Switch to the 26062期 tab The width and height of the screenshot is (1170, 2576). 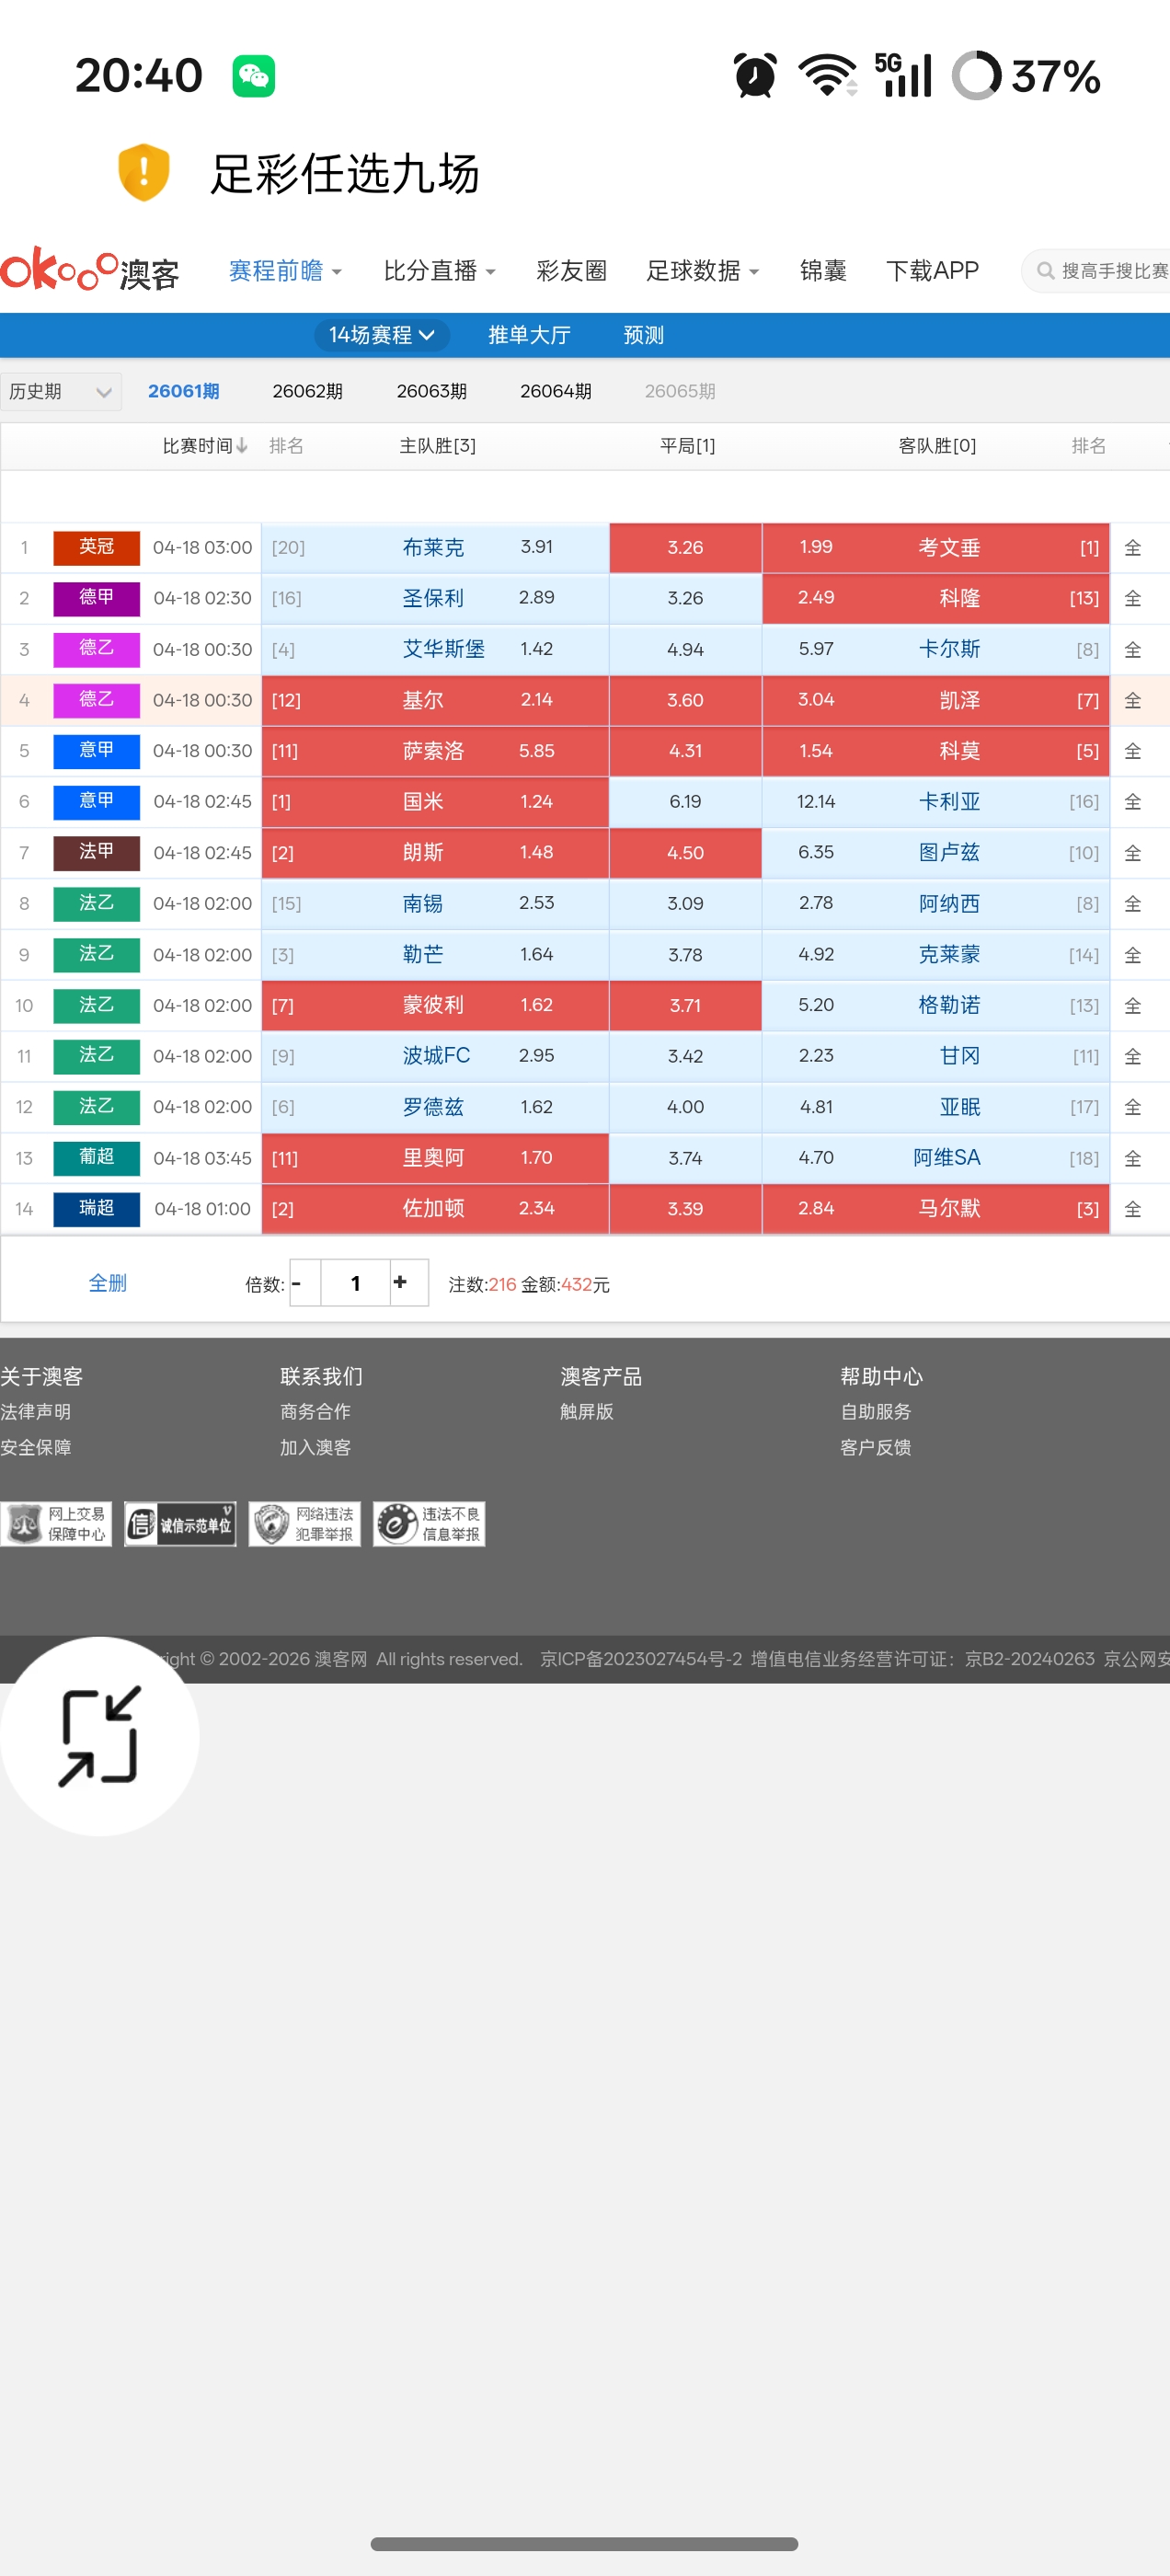pyautogui.click(x=307, y=392)
